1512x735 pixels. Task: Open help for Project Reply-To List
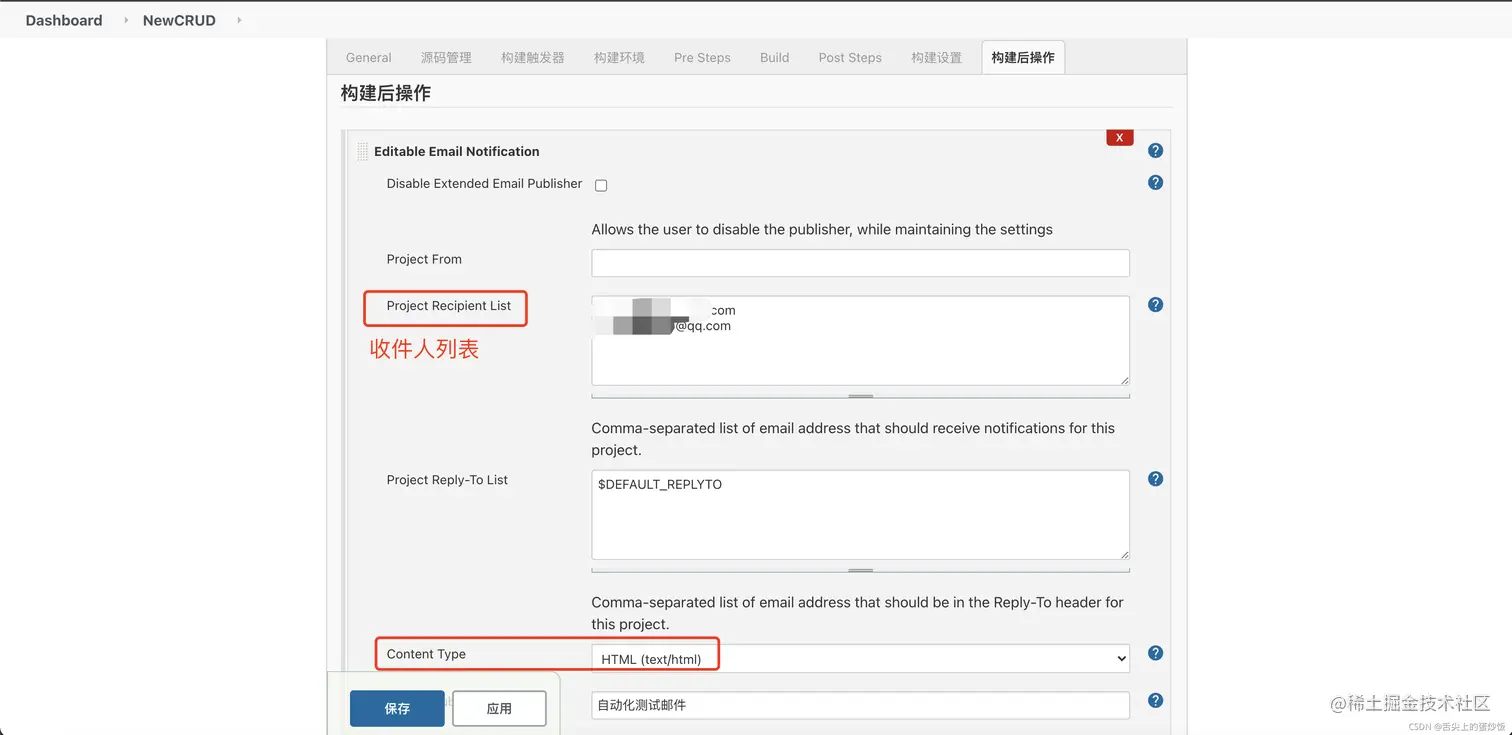(1155, 479)
